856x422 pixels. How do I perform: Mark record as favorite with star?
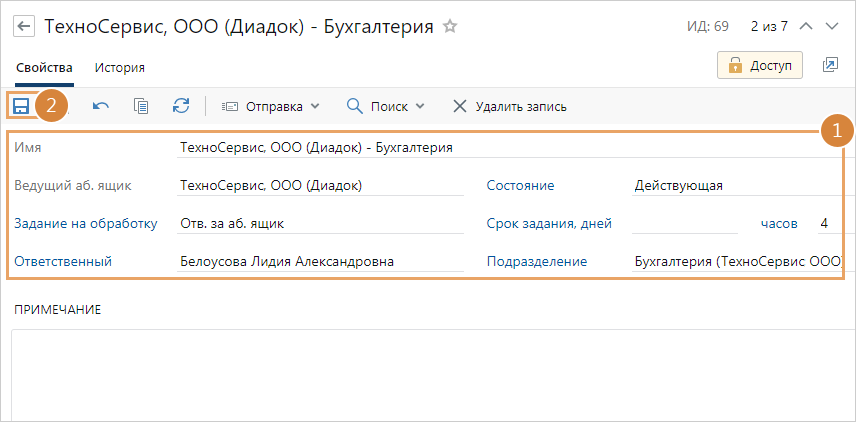450,27
